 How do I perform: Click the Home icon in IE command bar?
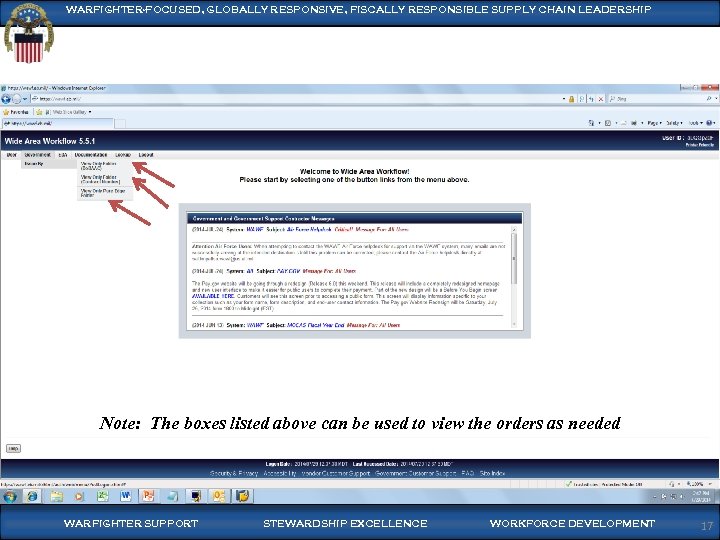[x=592, y=123]
